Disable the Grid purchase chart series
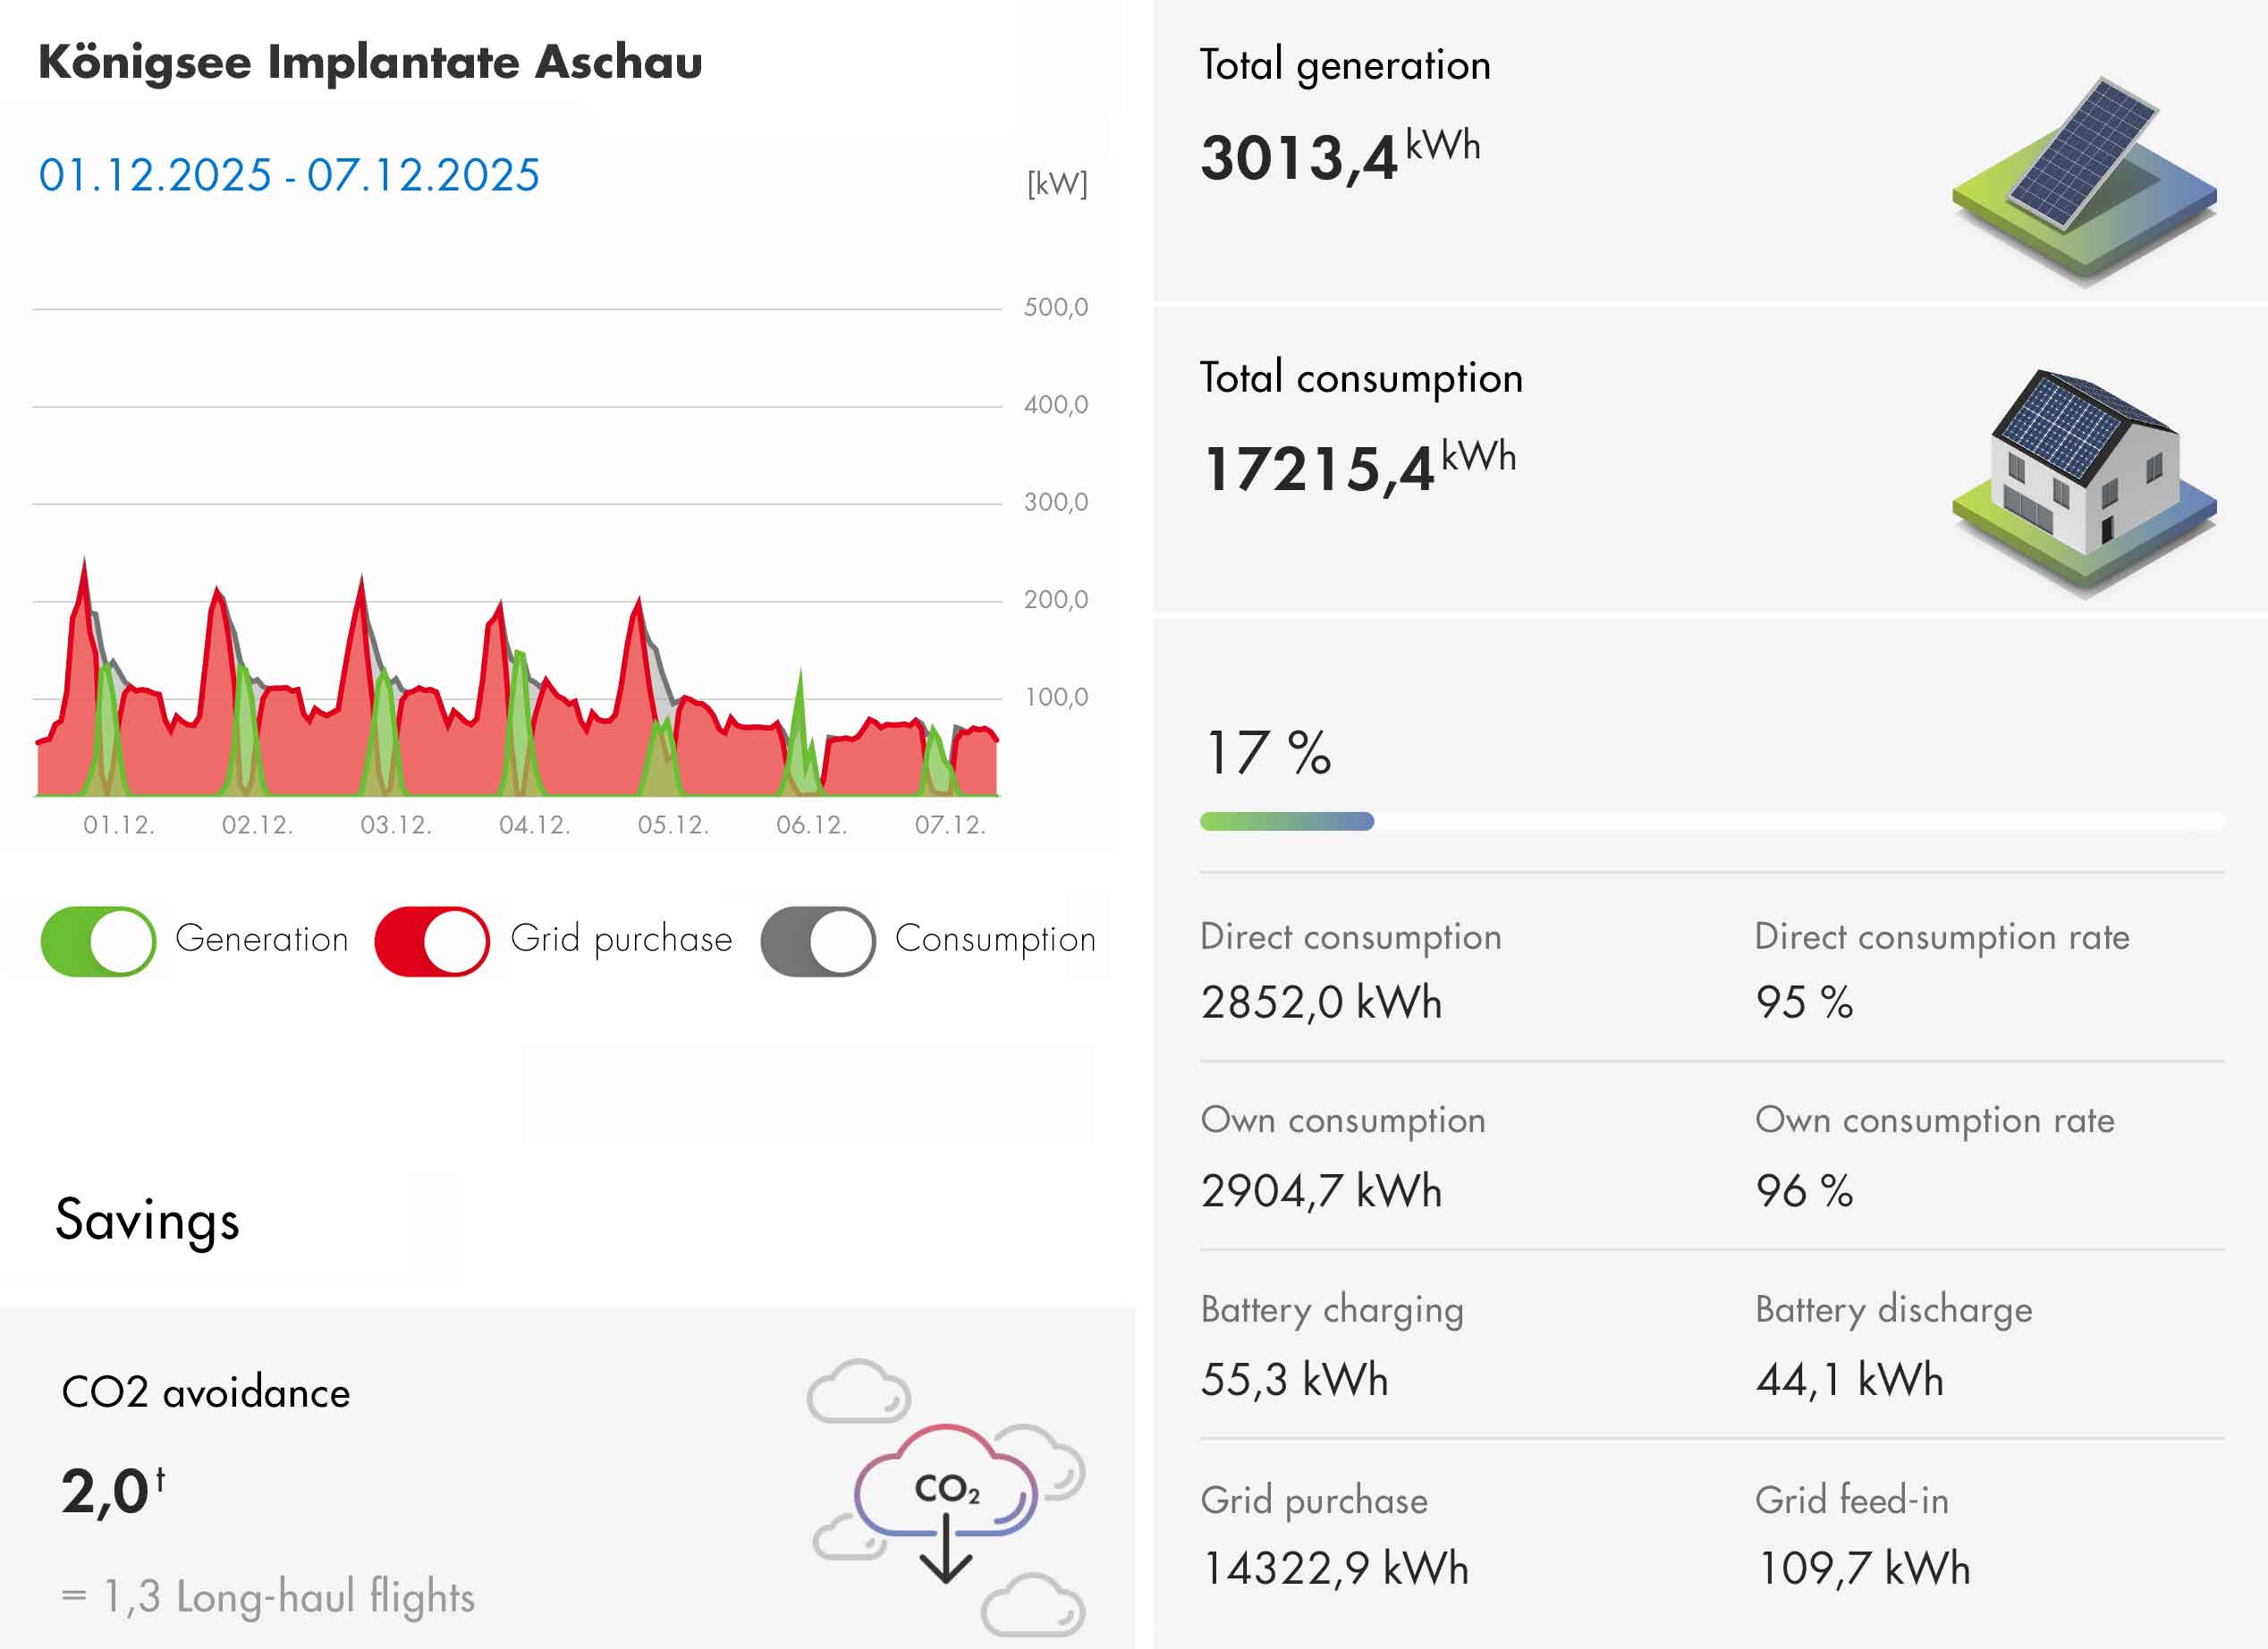This screenshot has height=1649, width=2268. coord(432,941)
